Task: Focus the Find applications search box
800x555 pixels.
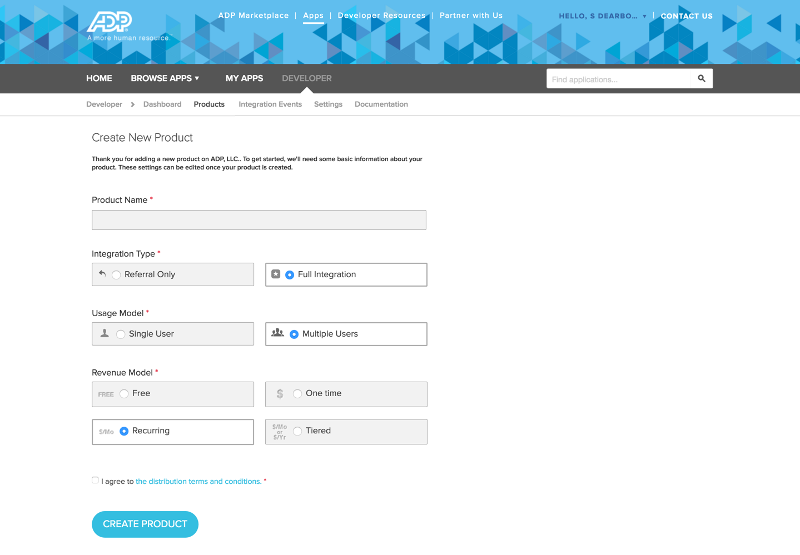Action: pos(618,79)
